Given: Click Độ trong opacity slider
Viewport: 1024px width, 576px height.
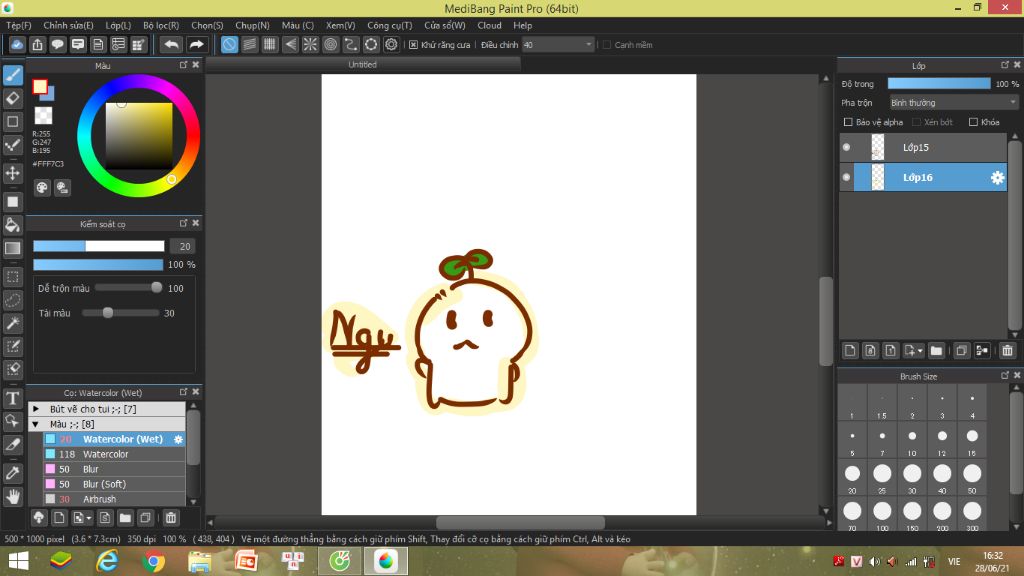Looking at the screenshot, I should 938,84.
